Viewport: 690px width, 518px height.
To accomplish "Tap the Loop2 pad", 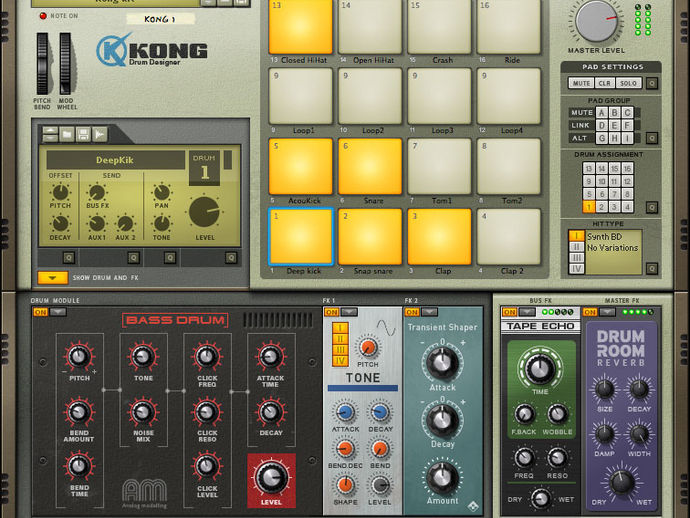I will tap(370, 96).
